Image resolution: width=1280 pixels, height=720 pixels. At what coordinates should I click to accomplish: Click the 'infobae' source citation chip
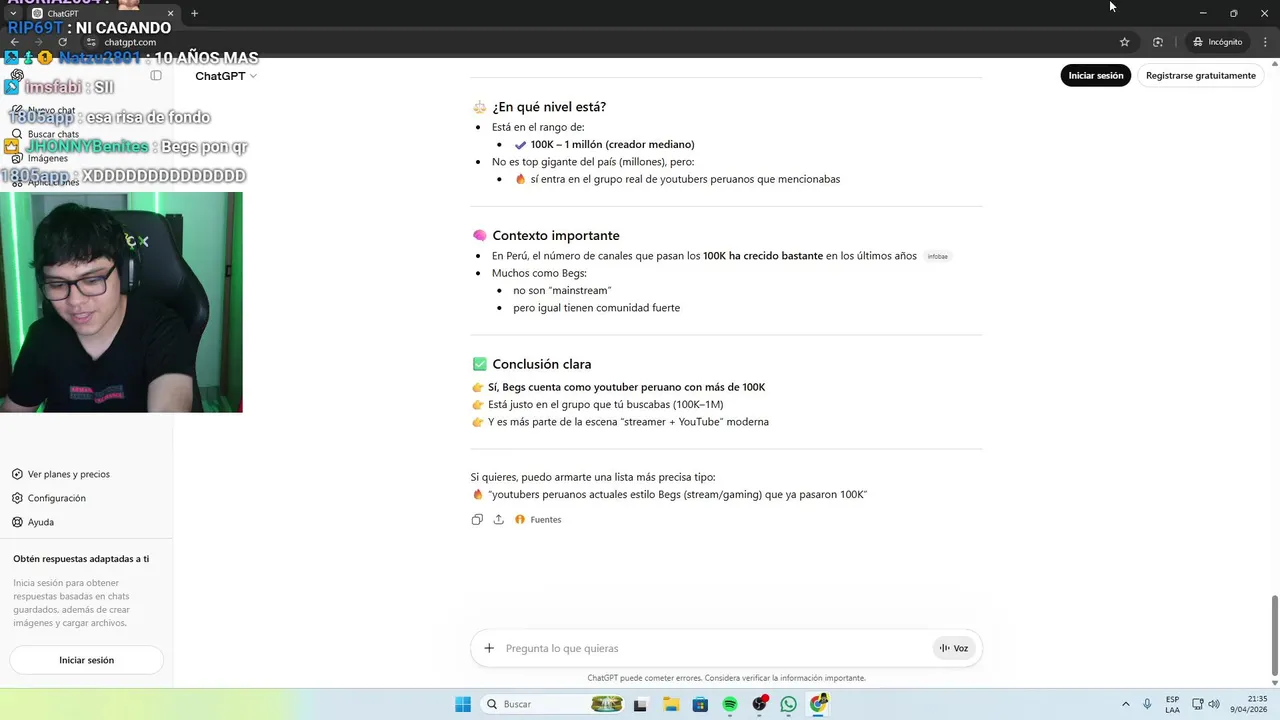pos(937,256)
